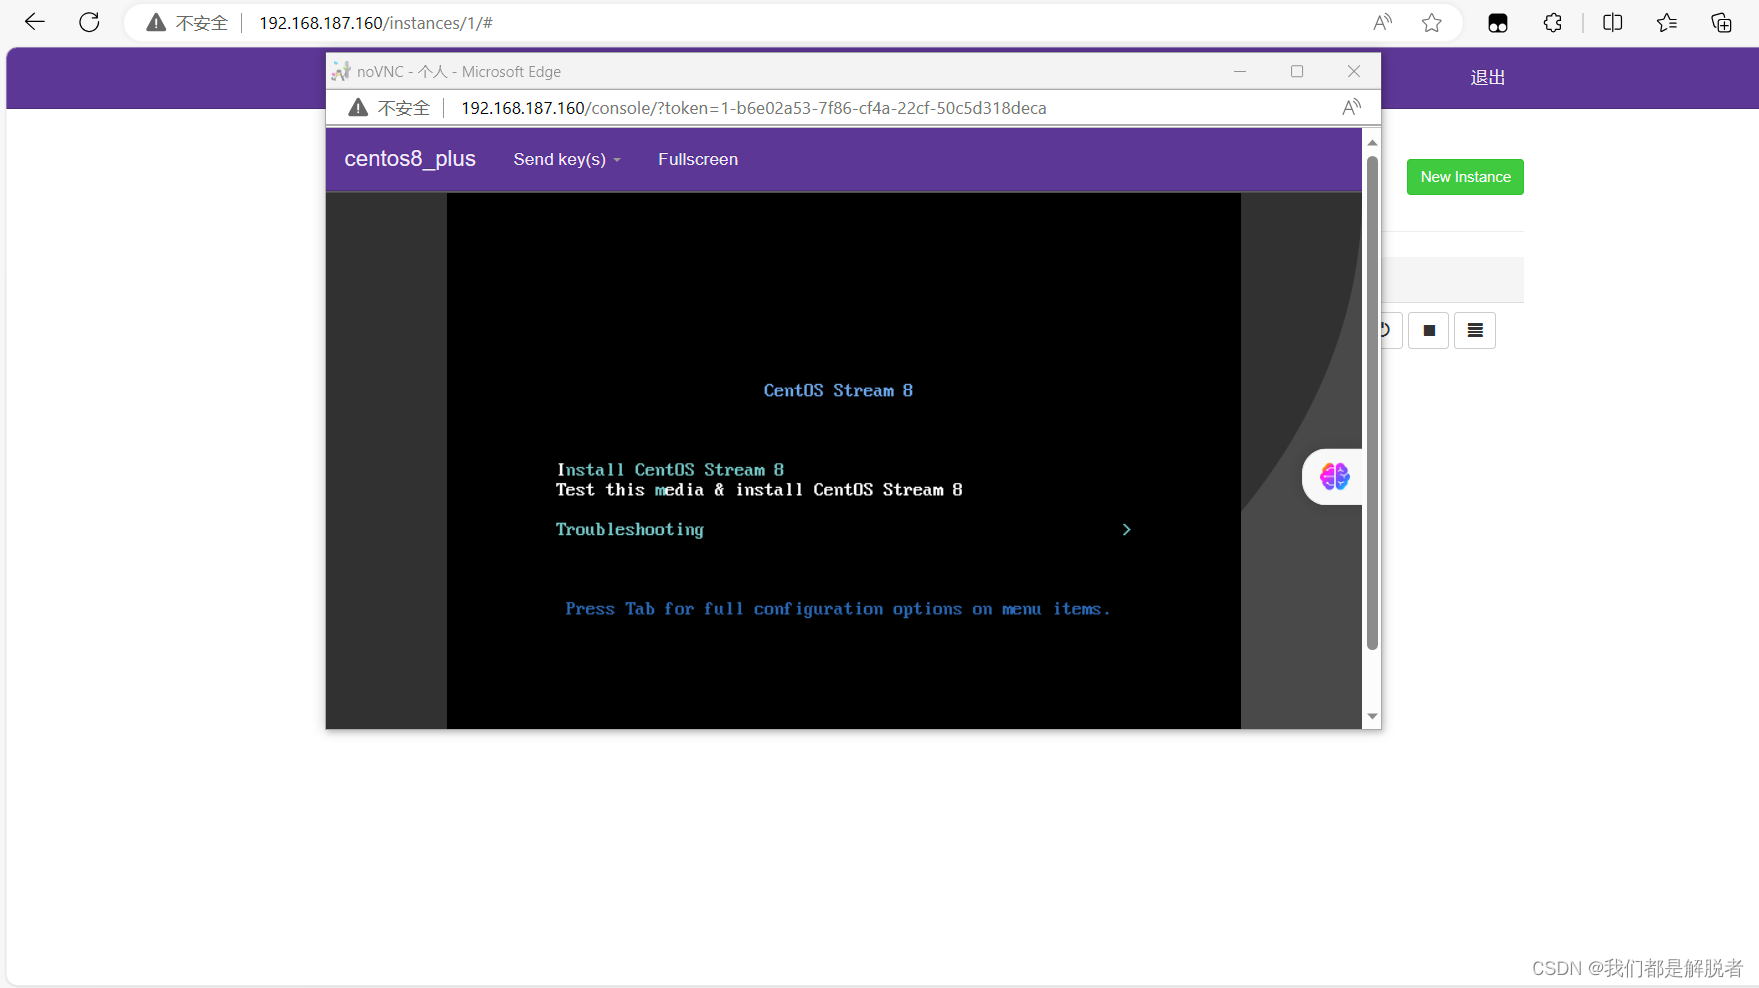Select Test this media & install entry
This screenshot has width=1759, height=988.
pos(759,490)
